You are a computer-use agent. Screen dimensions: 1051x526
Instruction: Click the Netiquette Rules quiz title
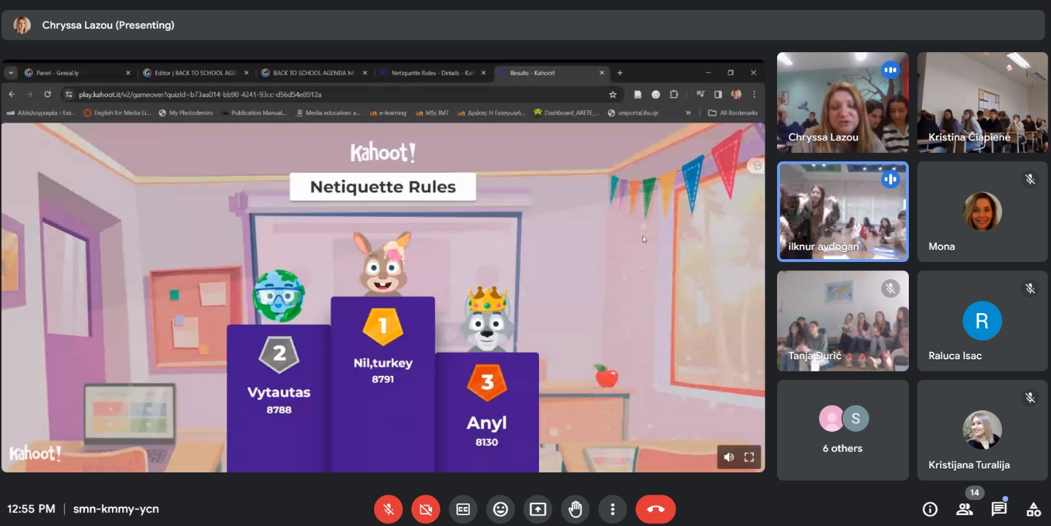pyautogui.click(x=383, y=187)
